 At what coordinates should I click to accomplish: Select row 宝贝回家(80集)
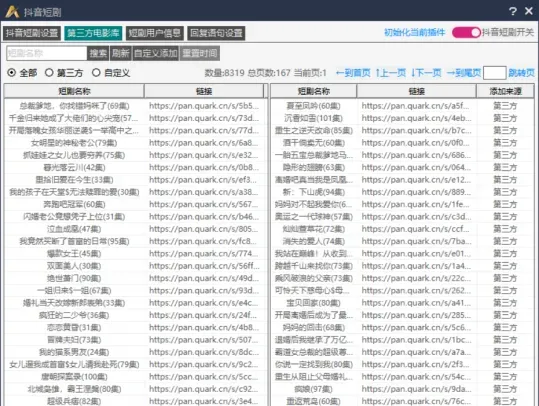[313, 303]
